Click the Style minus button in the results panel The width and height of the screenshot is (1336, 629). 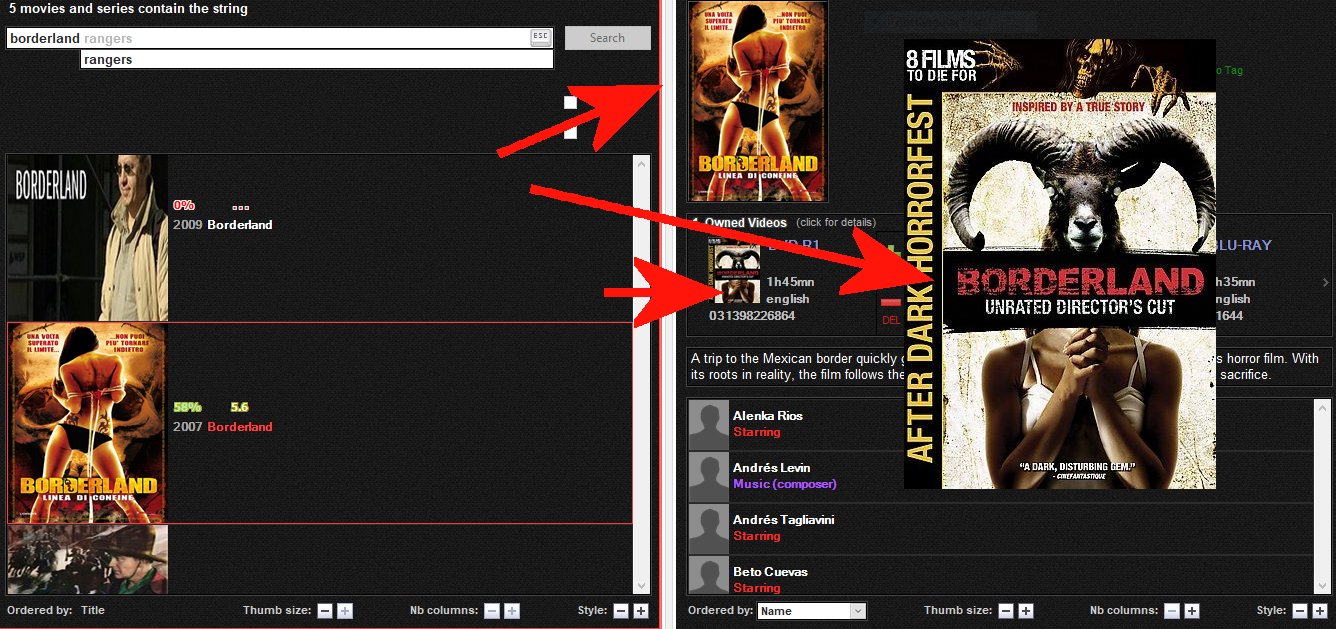[621, 611]
